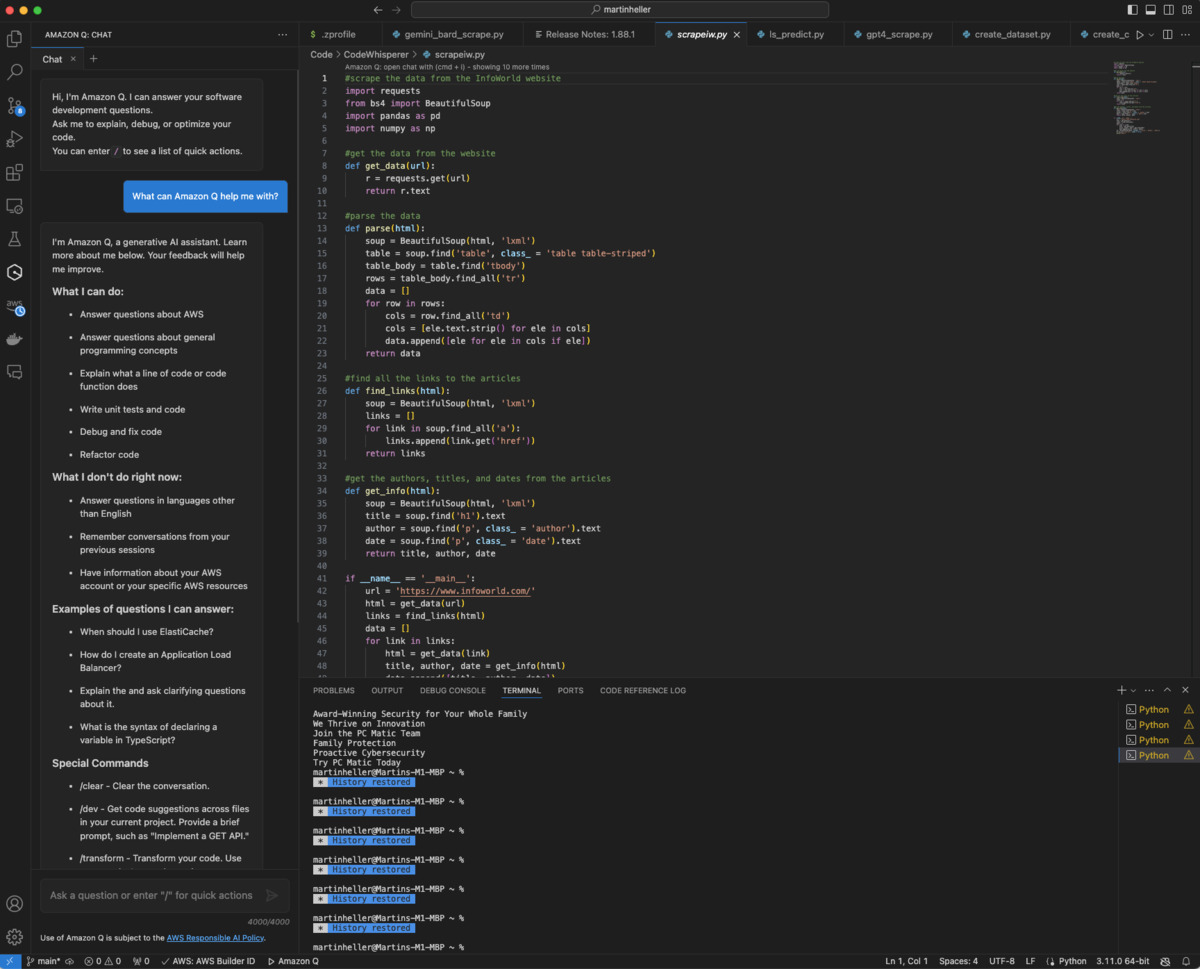This screenshot has height=969, width=1200.
Task: Toggle the bottom panel visibility
Action: [1149, 9]
